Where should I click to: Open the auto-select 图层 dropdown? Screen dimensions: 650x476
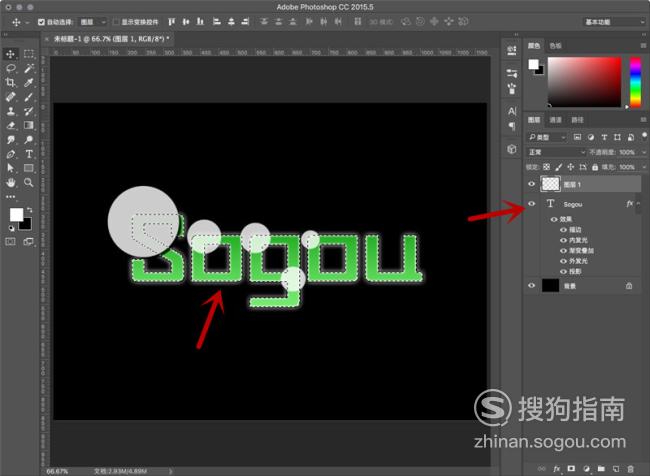pos(93,22)
